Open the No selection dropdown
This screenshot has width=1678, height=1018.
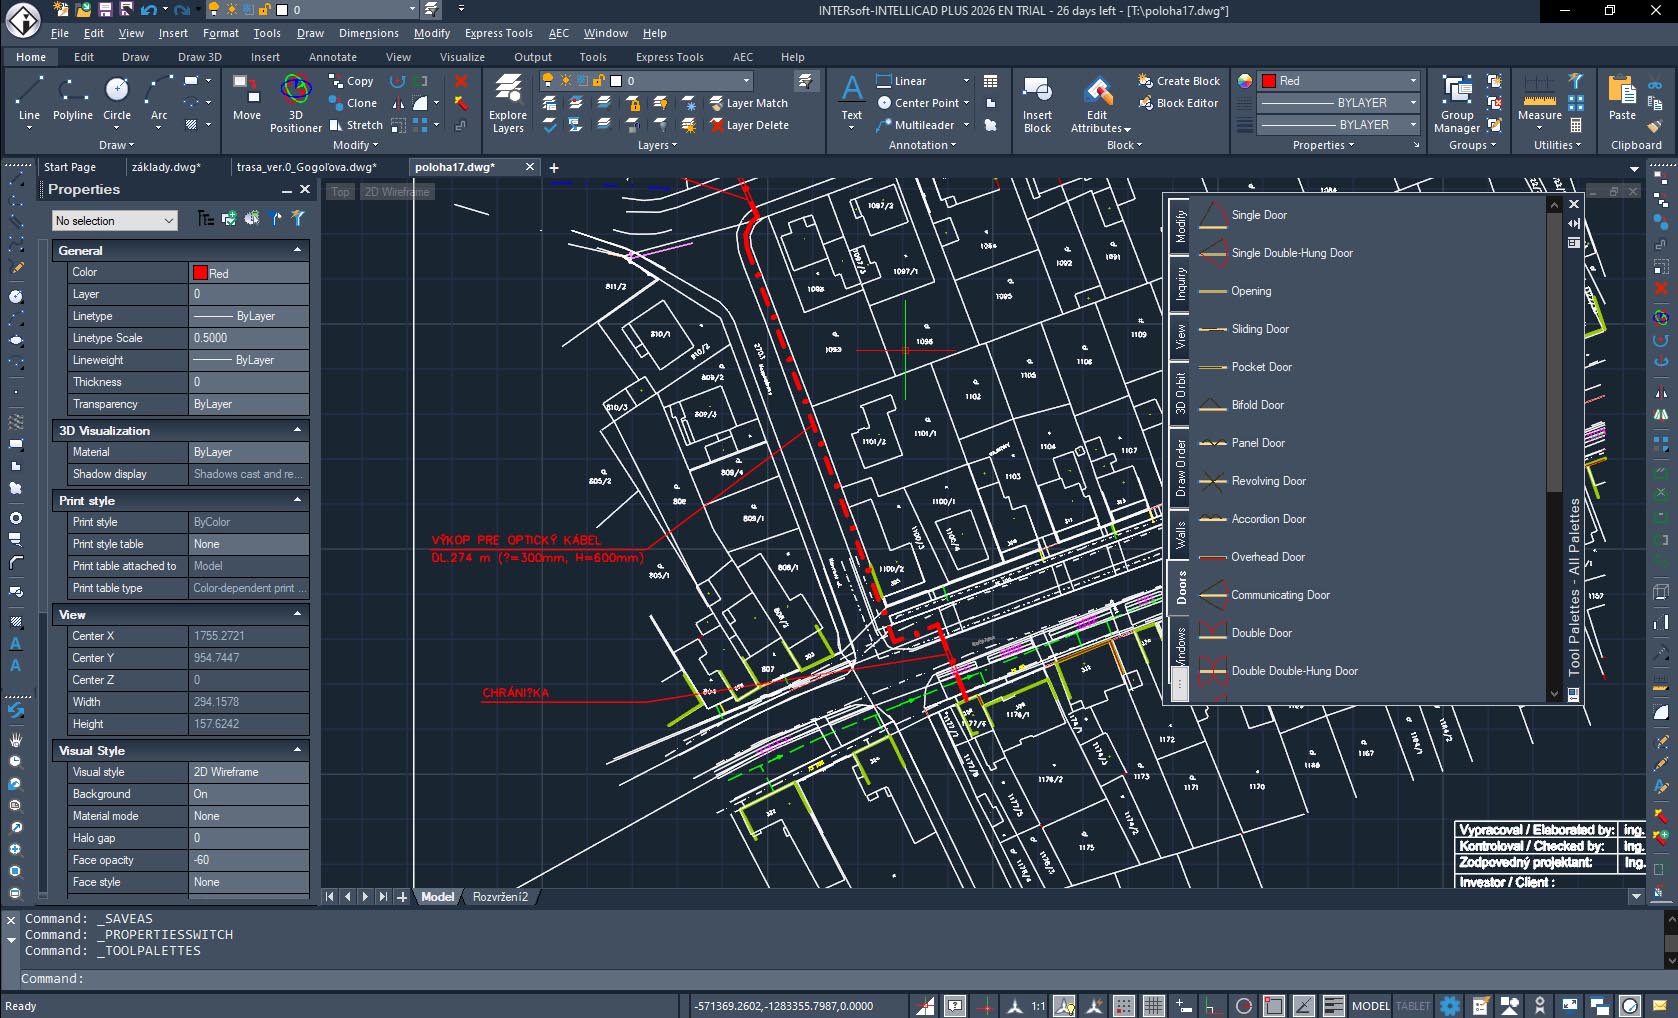tap(114, 221)
